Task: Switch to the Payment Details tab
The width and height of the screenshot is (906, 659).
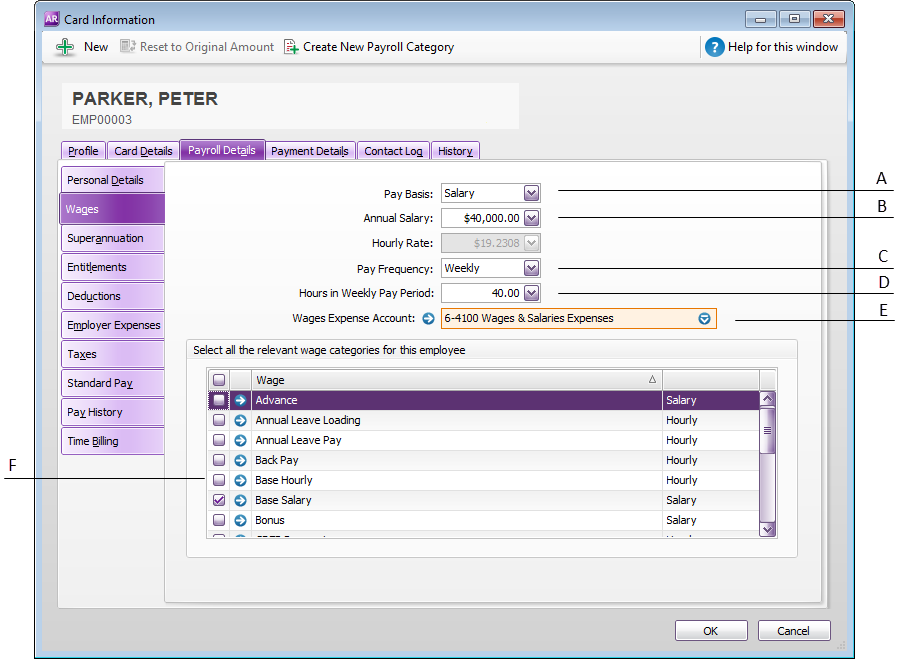Action: coord(310,151)
